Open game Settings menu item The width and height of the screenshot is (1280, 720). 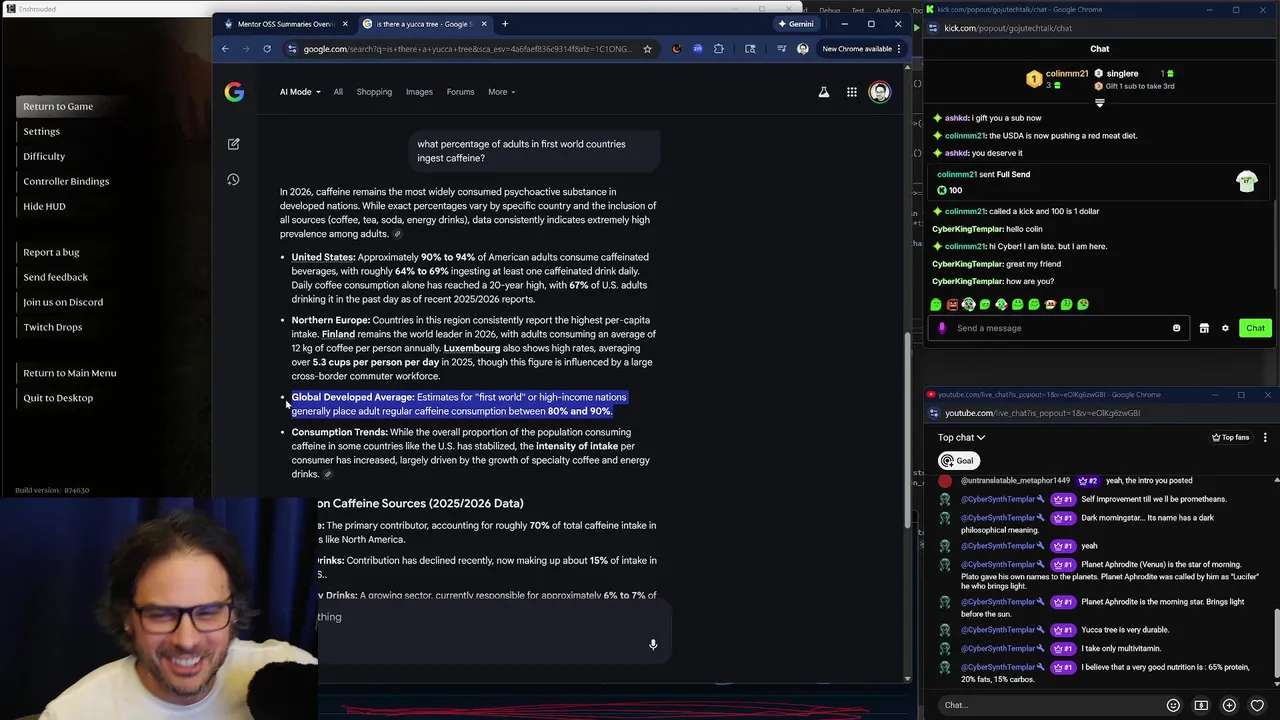42,131
